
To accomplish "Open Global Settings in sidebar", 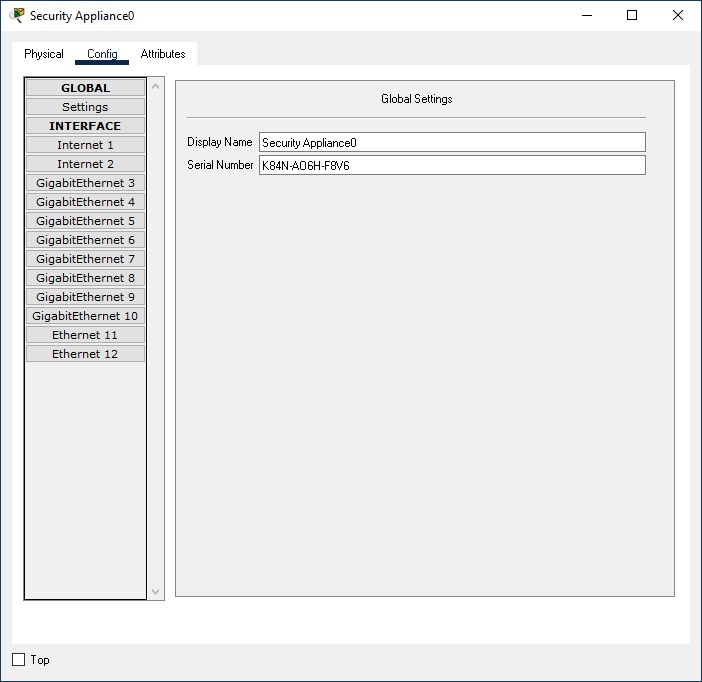I will (x=86, y=107).
